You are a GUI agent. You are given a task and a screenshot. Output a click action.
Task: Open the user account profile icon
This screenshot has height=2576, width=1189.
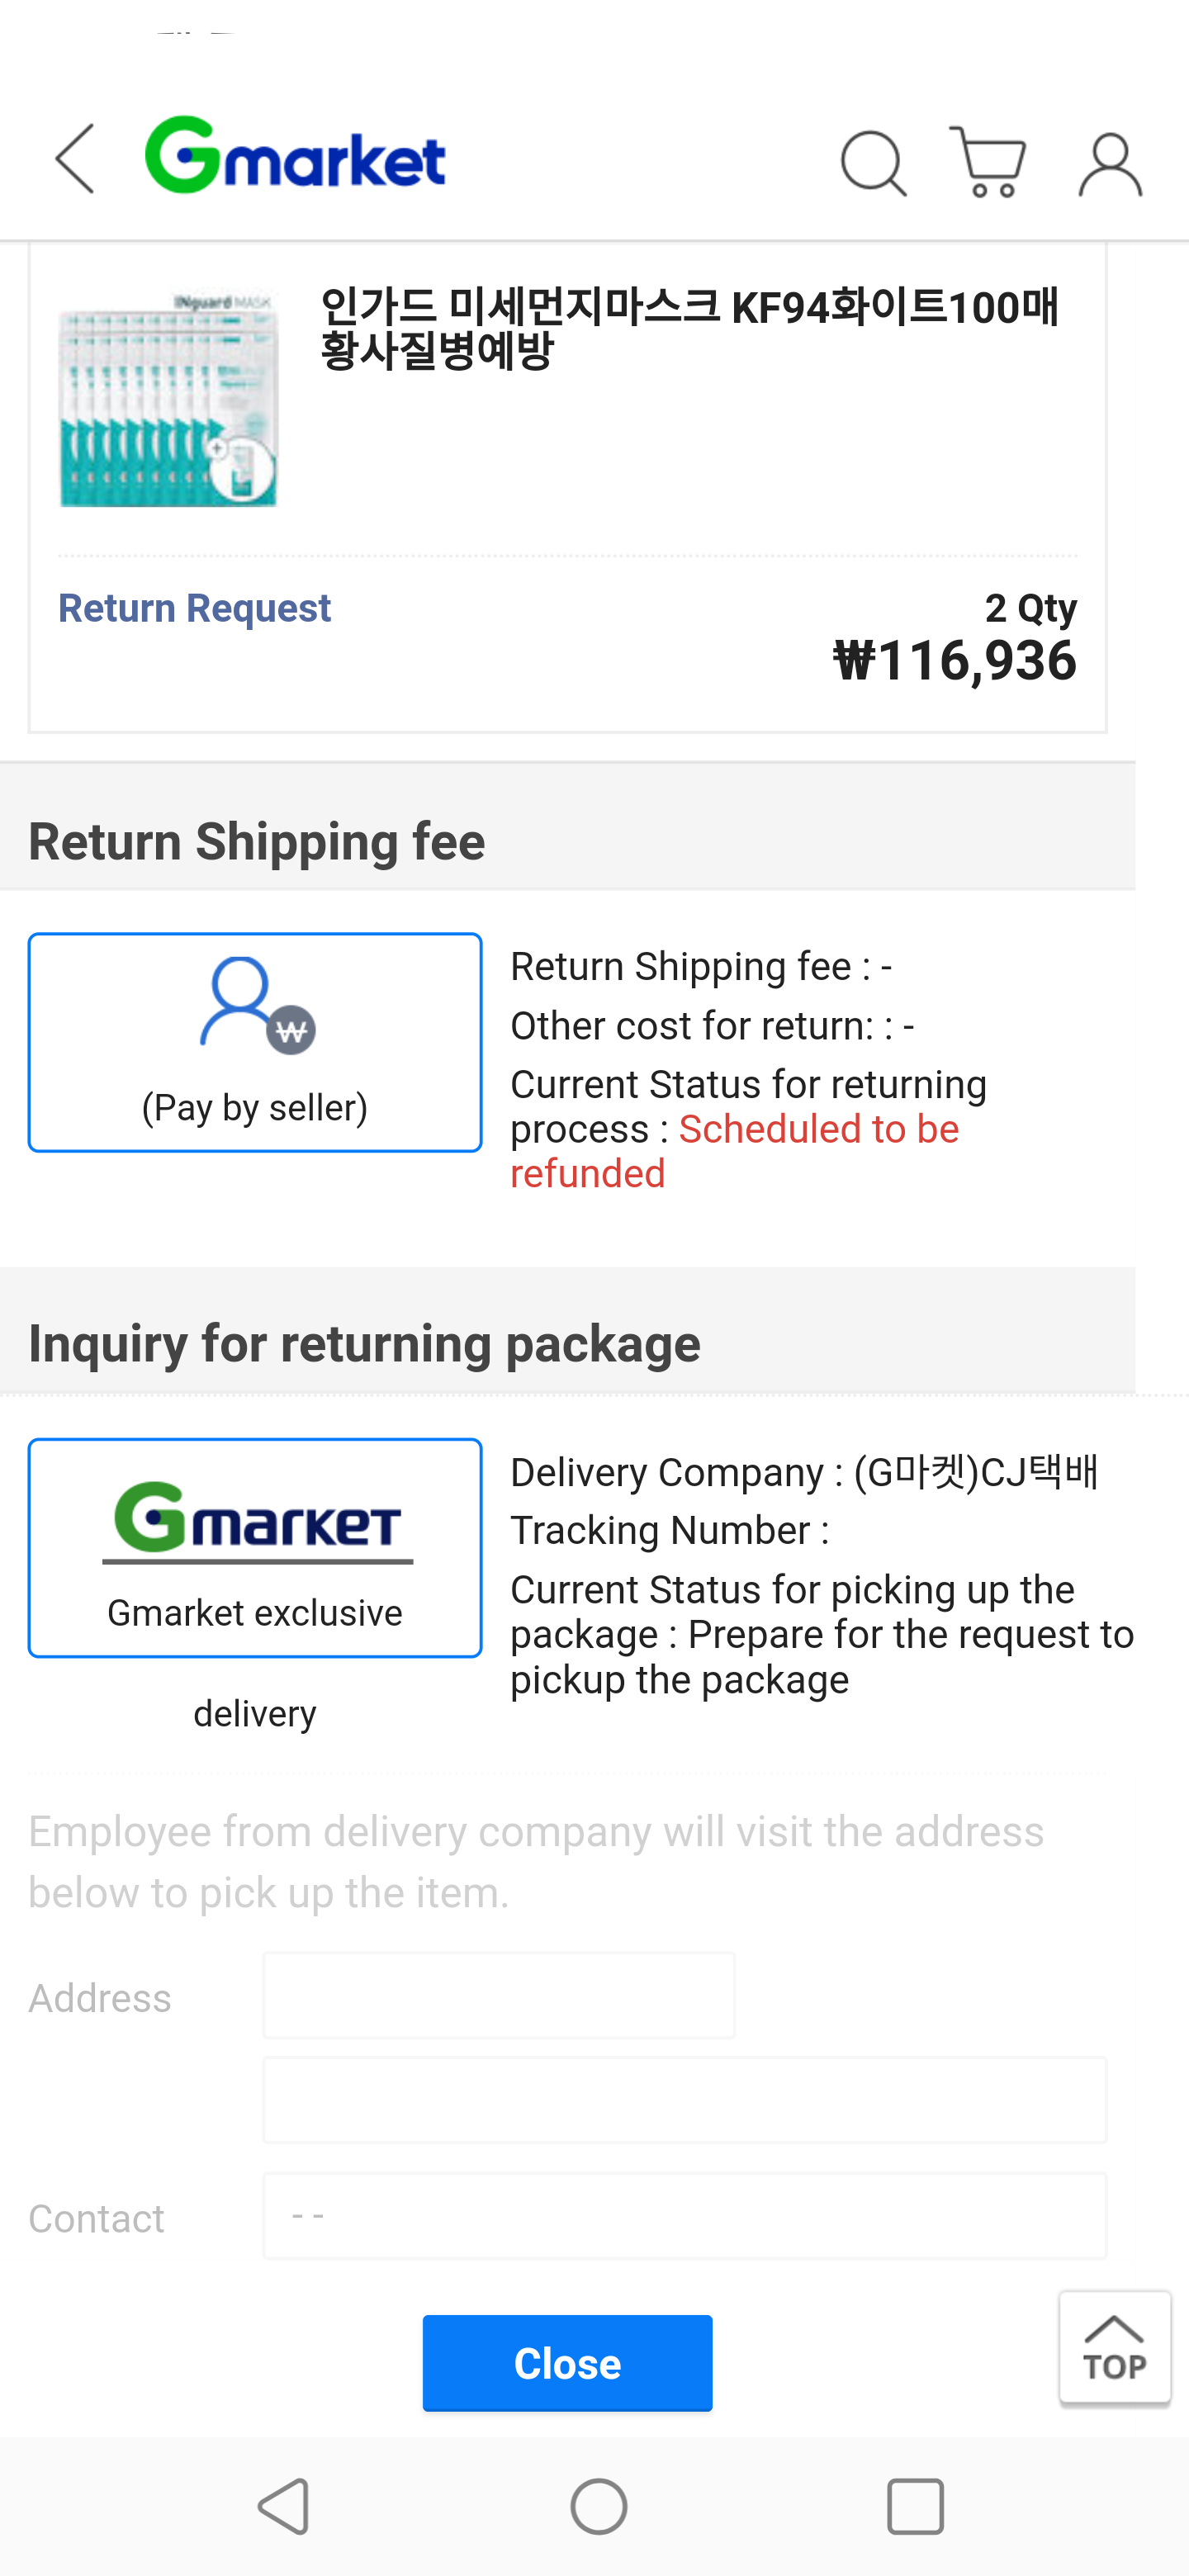(x=1110, y=164)
